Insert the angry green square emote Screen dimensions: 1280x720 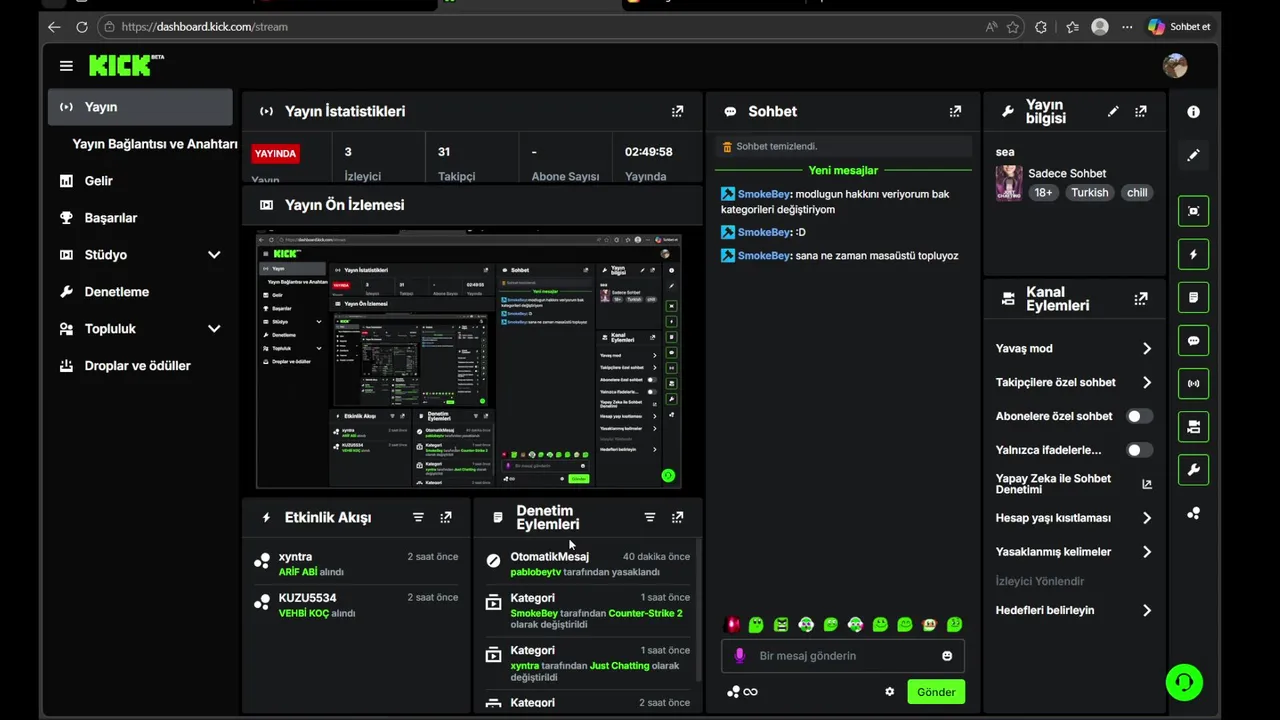781,625
